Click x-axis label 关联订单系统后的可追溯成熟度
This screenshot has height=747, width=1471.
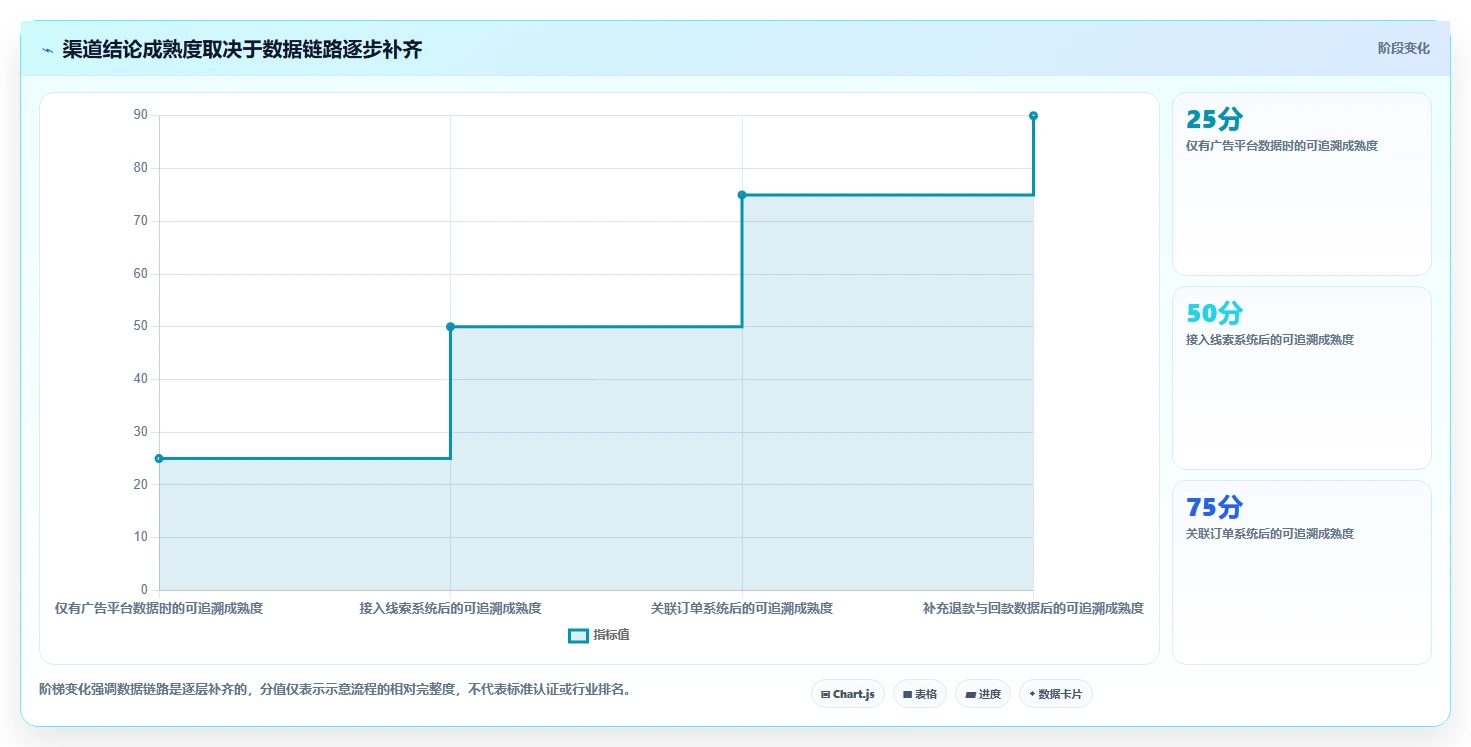pos(742,608)
